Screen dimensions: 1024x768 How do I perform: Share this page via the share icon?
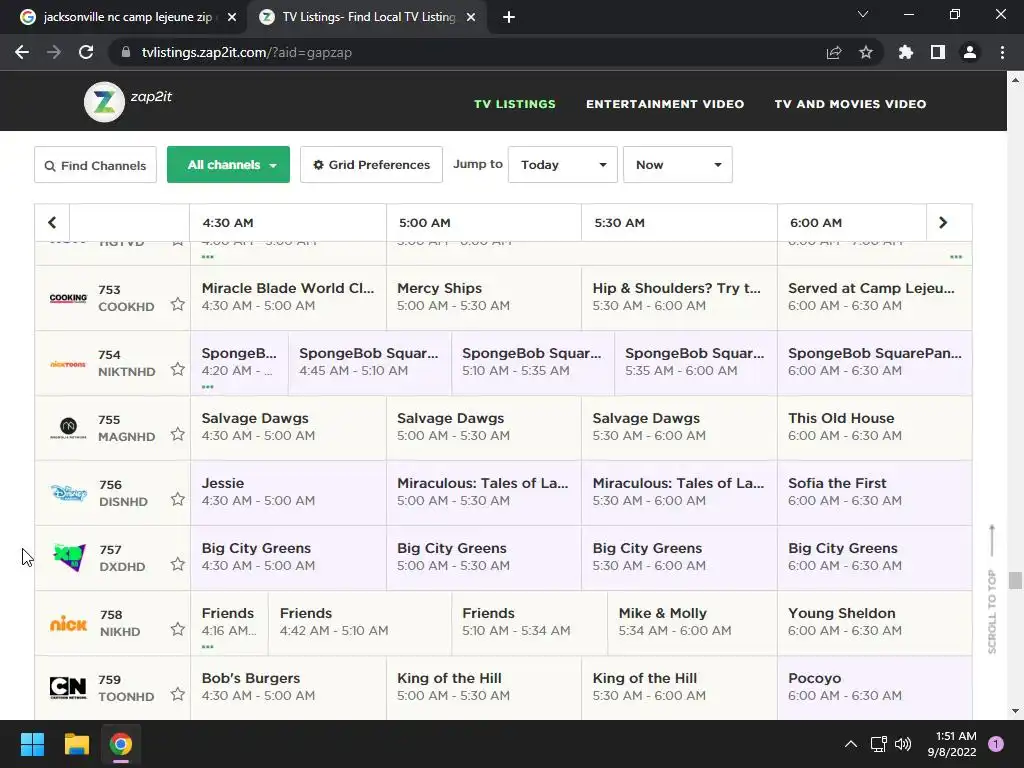[x=834, y=52]
